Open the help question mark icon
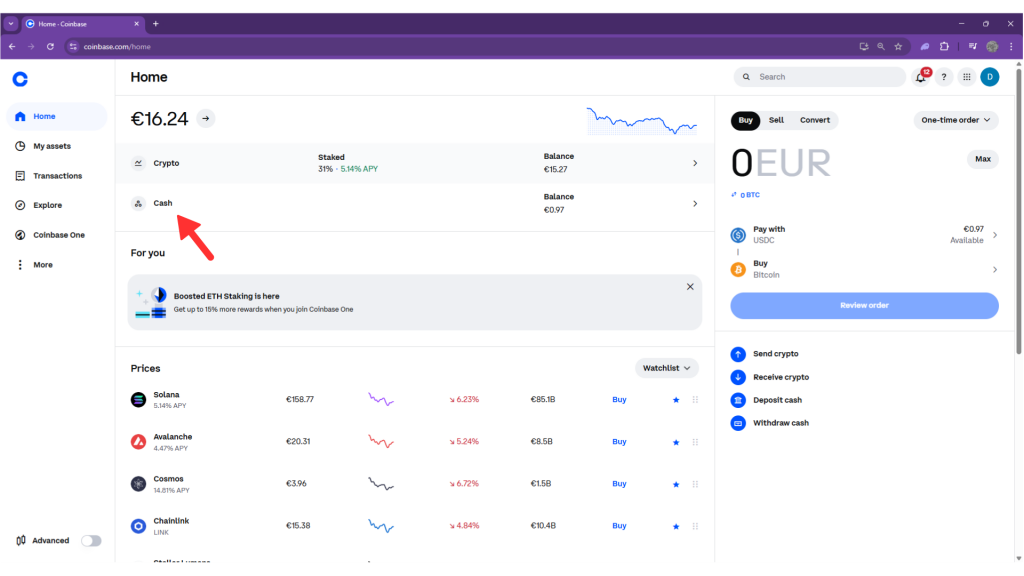1024x576 pixels. click(944, 77)
